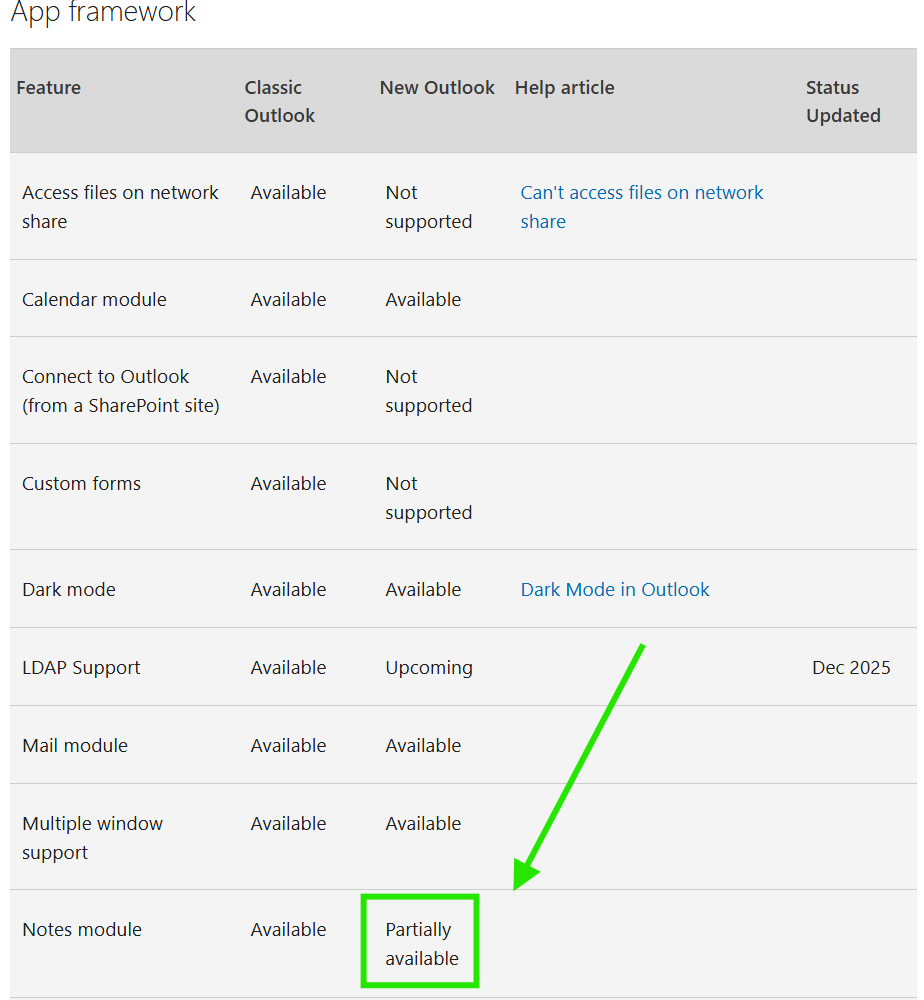924x1000 pixels.
Task: Click Classic Outlook "Available" for LDAP Support
Action: pos(288,667)
